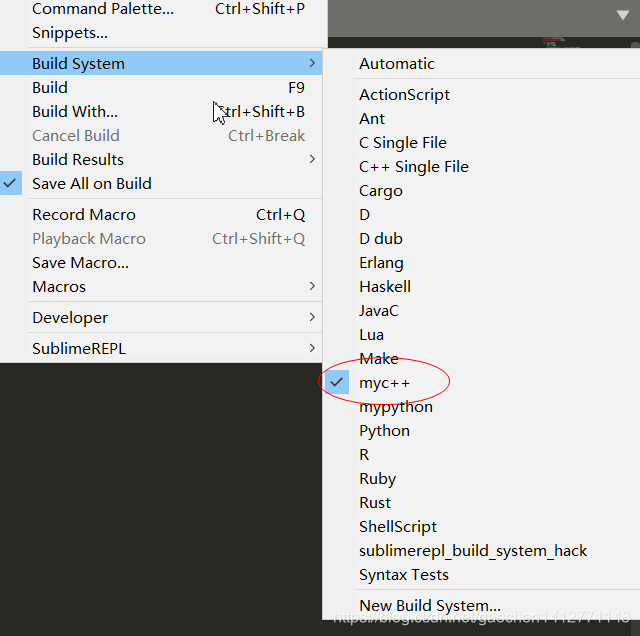The height and width of the screenshot is (636, 640).
Task: Select Lua build system
Action: [x=481, y=335]
